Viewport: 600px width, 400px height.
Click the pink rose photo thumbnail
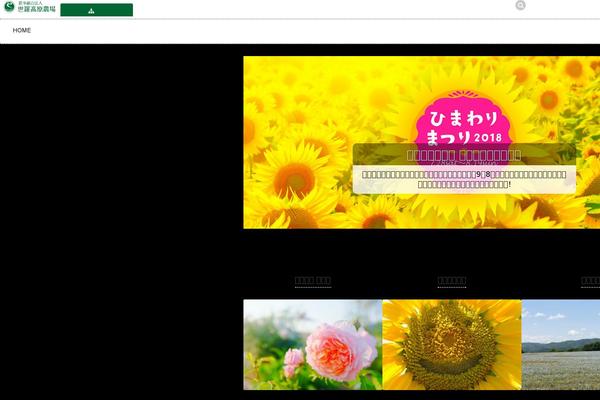click(x=313, y=344)
